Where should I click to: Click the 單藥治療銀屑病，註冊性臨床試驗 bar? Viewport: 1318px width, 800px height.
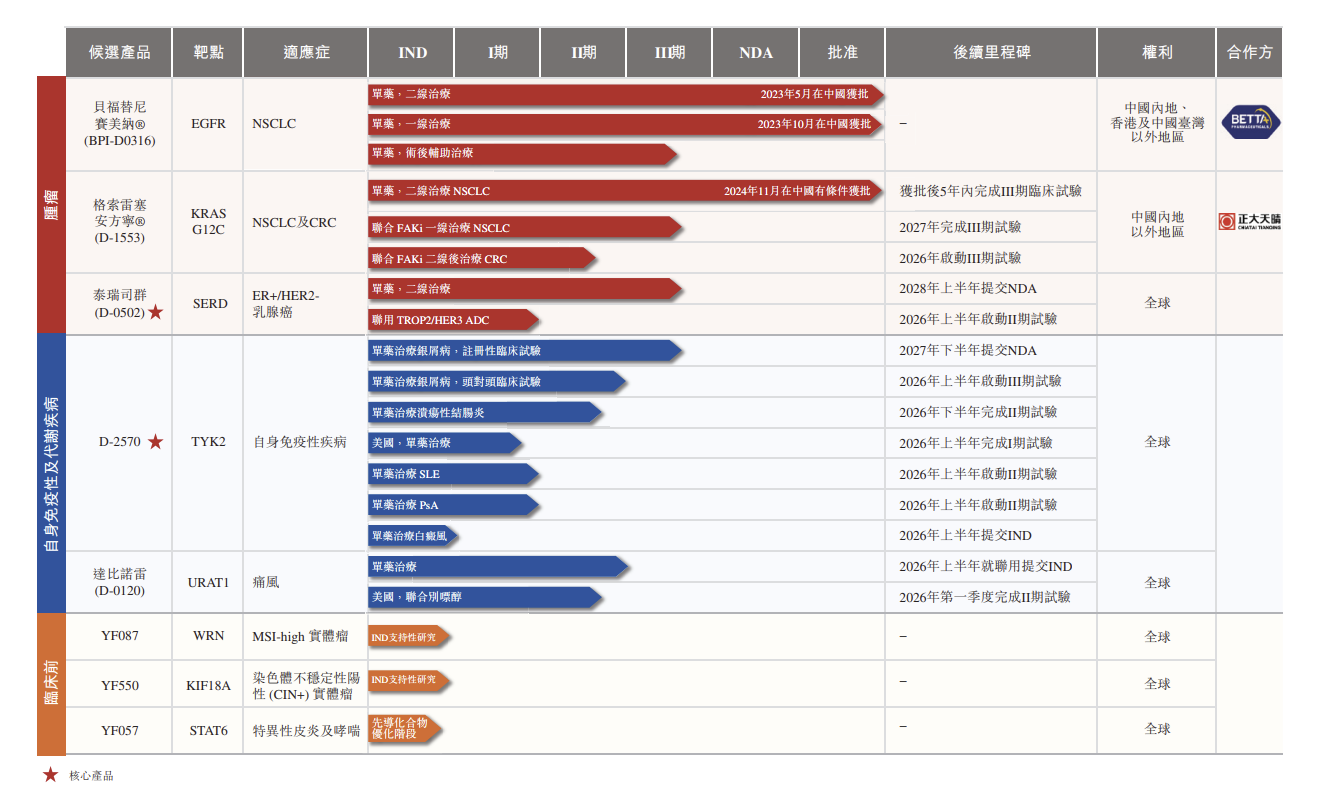tap(526, 351)
